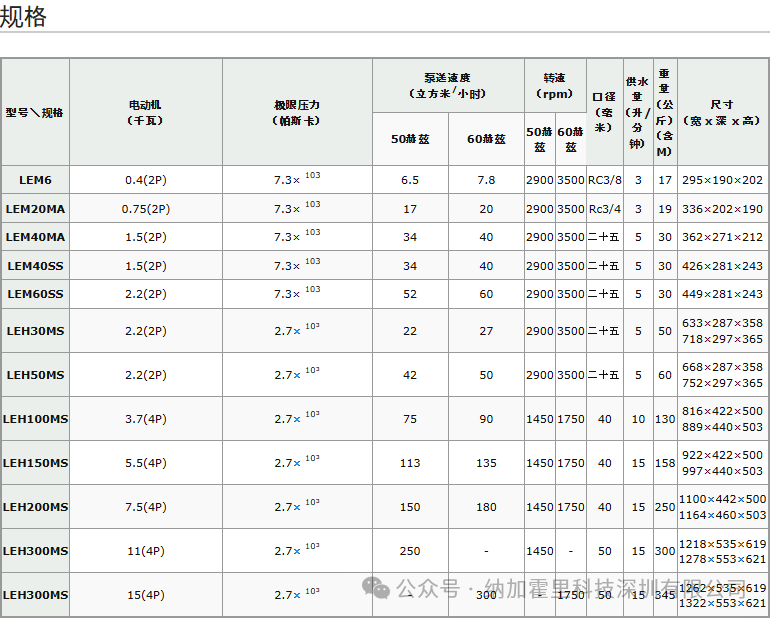Click the dimension 426×281×243
771x619 pixels.
[x=722, y=266]
